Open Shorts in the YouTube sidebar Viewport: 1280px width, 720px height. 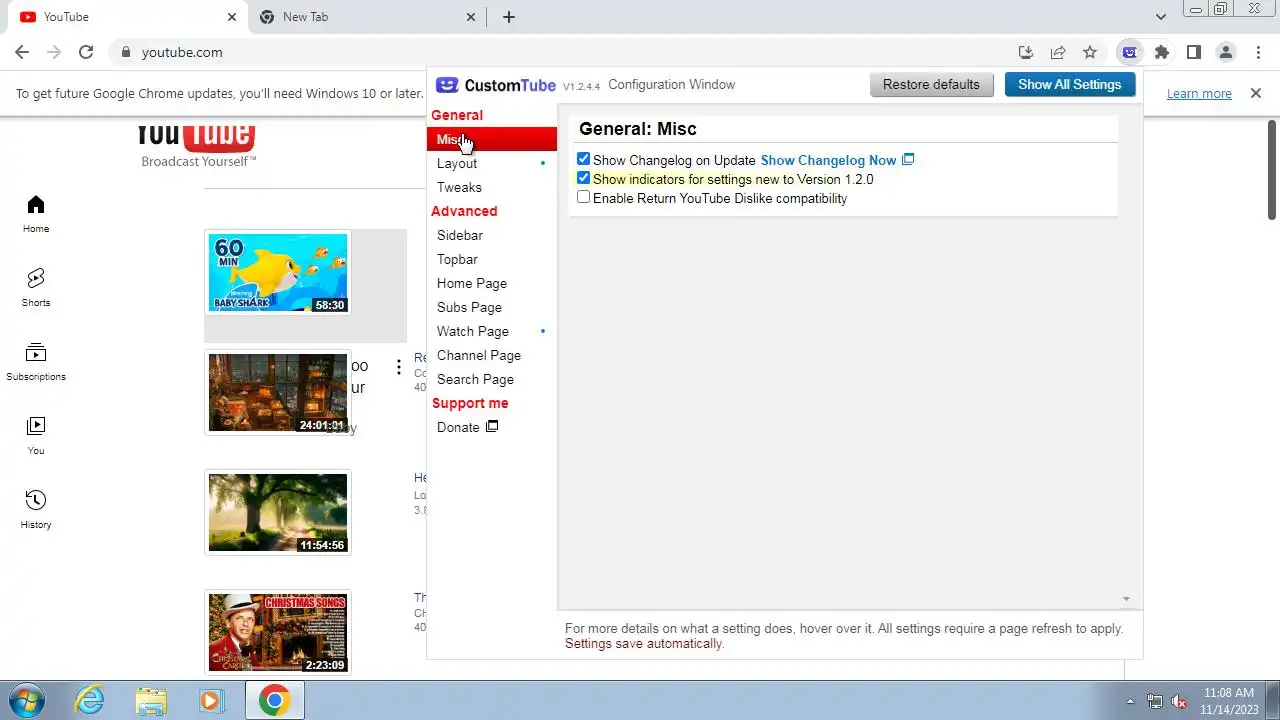click(x=36, y=288)
